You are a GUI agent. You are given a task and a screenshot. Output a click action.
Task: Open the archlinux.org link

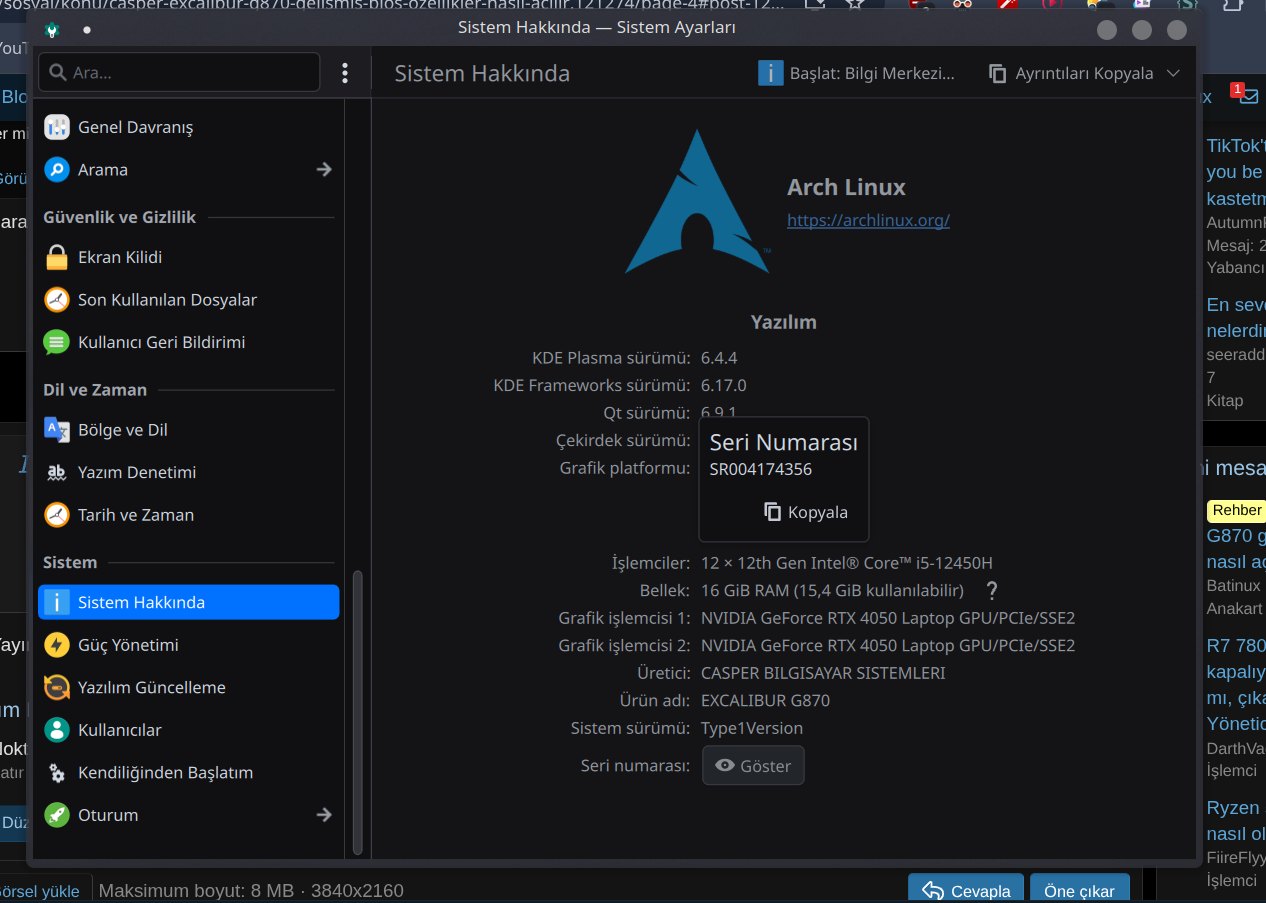[868, 220]
